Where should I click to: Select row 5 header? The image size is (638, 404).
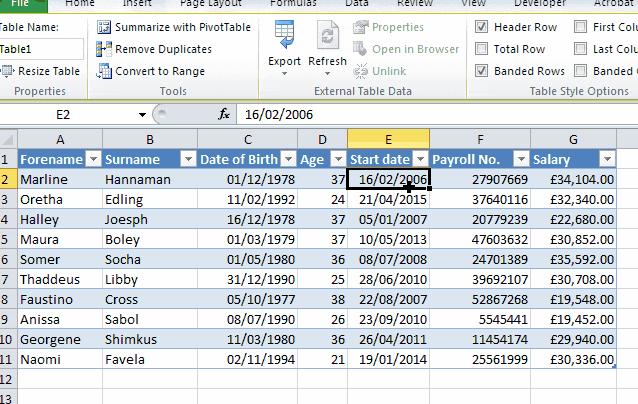(9, 239)
